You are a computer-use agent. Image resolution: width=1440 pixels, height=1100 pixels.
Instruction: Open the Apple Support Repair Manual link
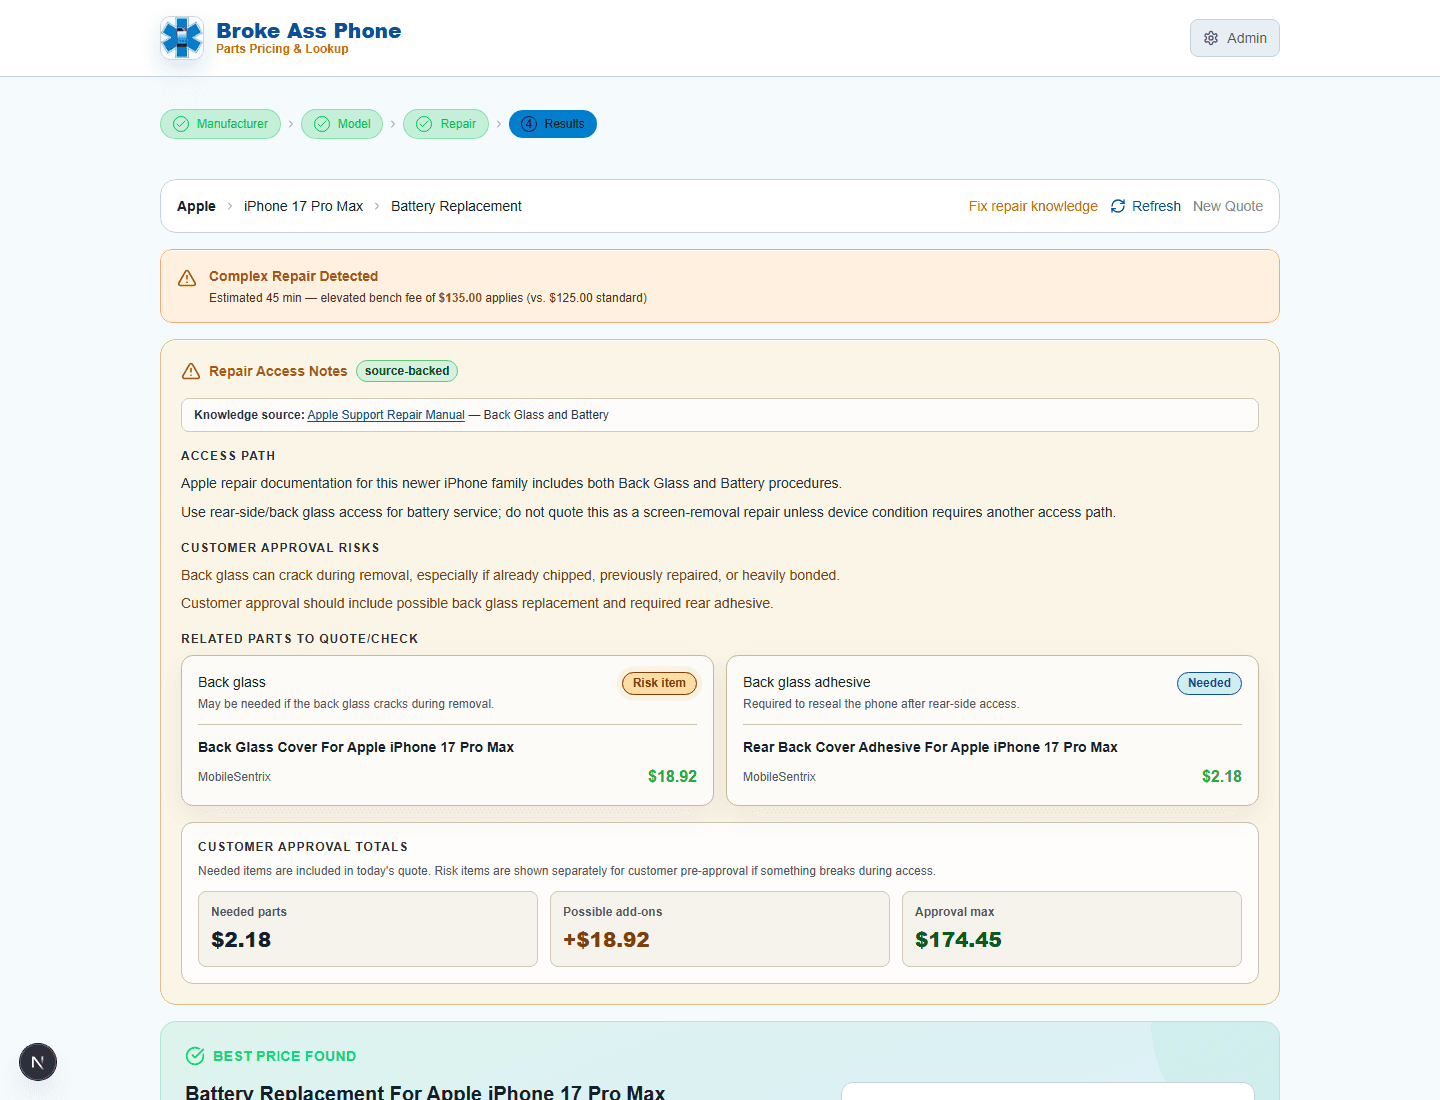click(x=386, y=415)
